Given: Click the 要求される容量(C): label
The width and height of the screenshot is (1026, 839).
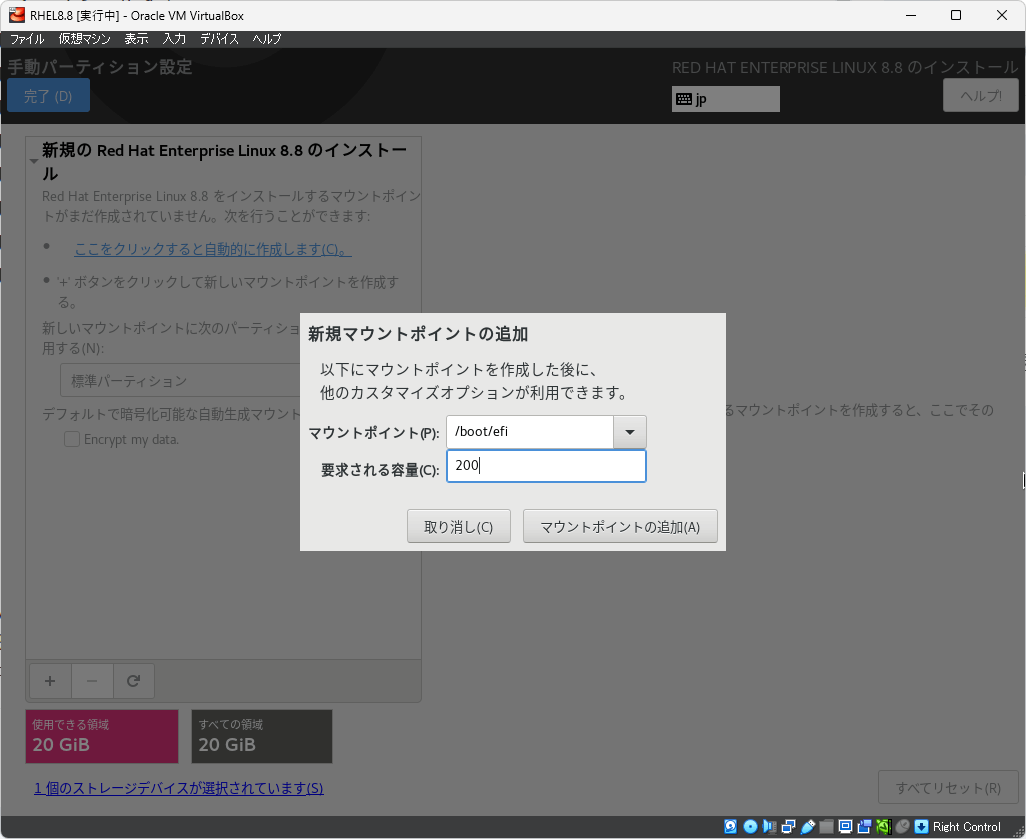Looking at the screenshot, I should 380,470.
